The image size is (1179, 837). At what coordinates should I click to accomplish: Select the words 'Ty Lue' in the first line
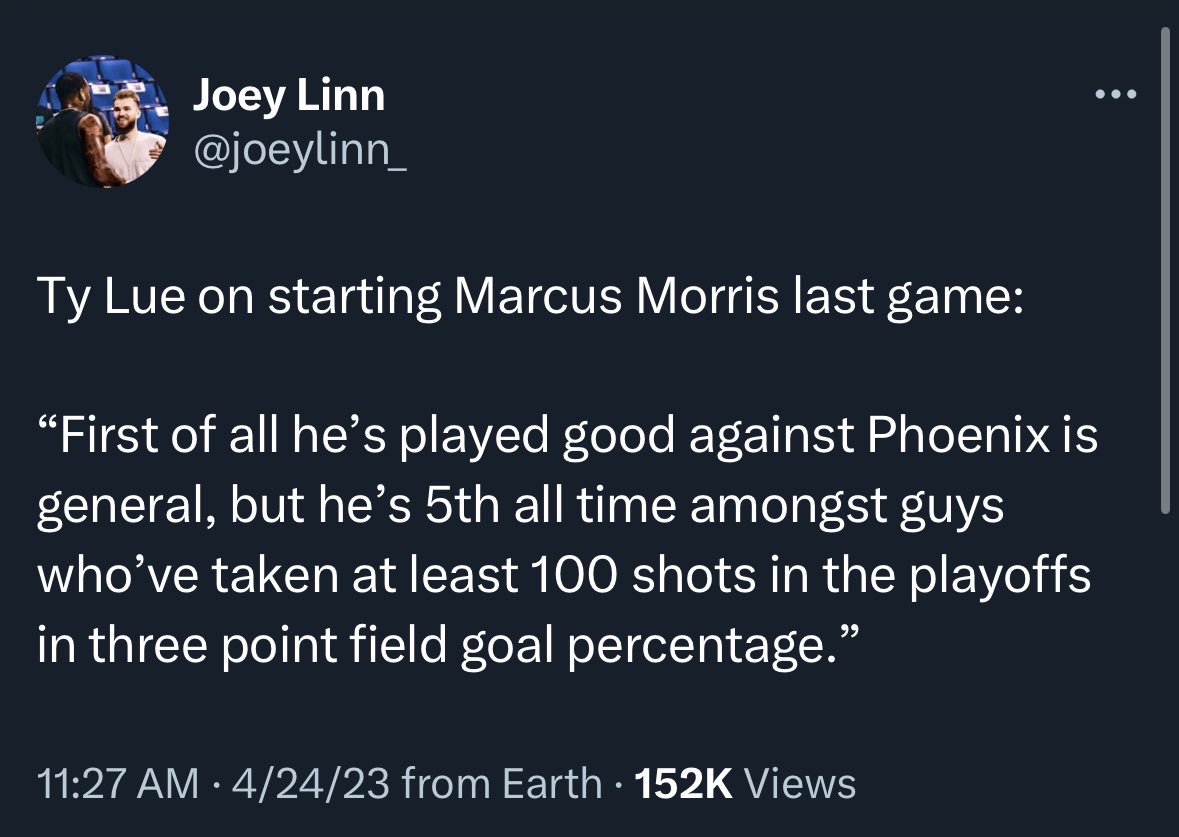coord(111,297)
